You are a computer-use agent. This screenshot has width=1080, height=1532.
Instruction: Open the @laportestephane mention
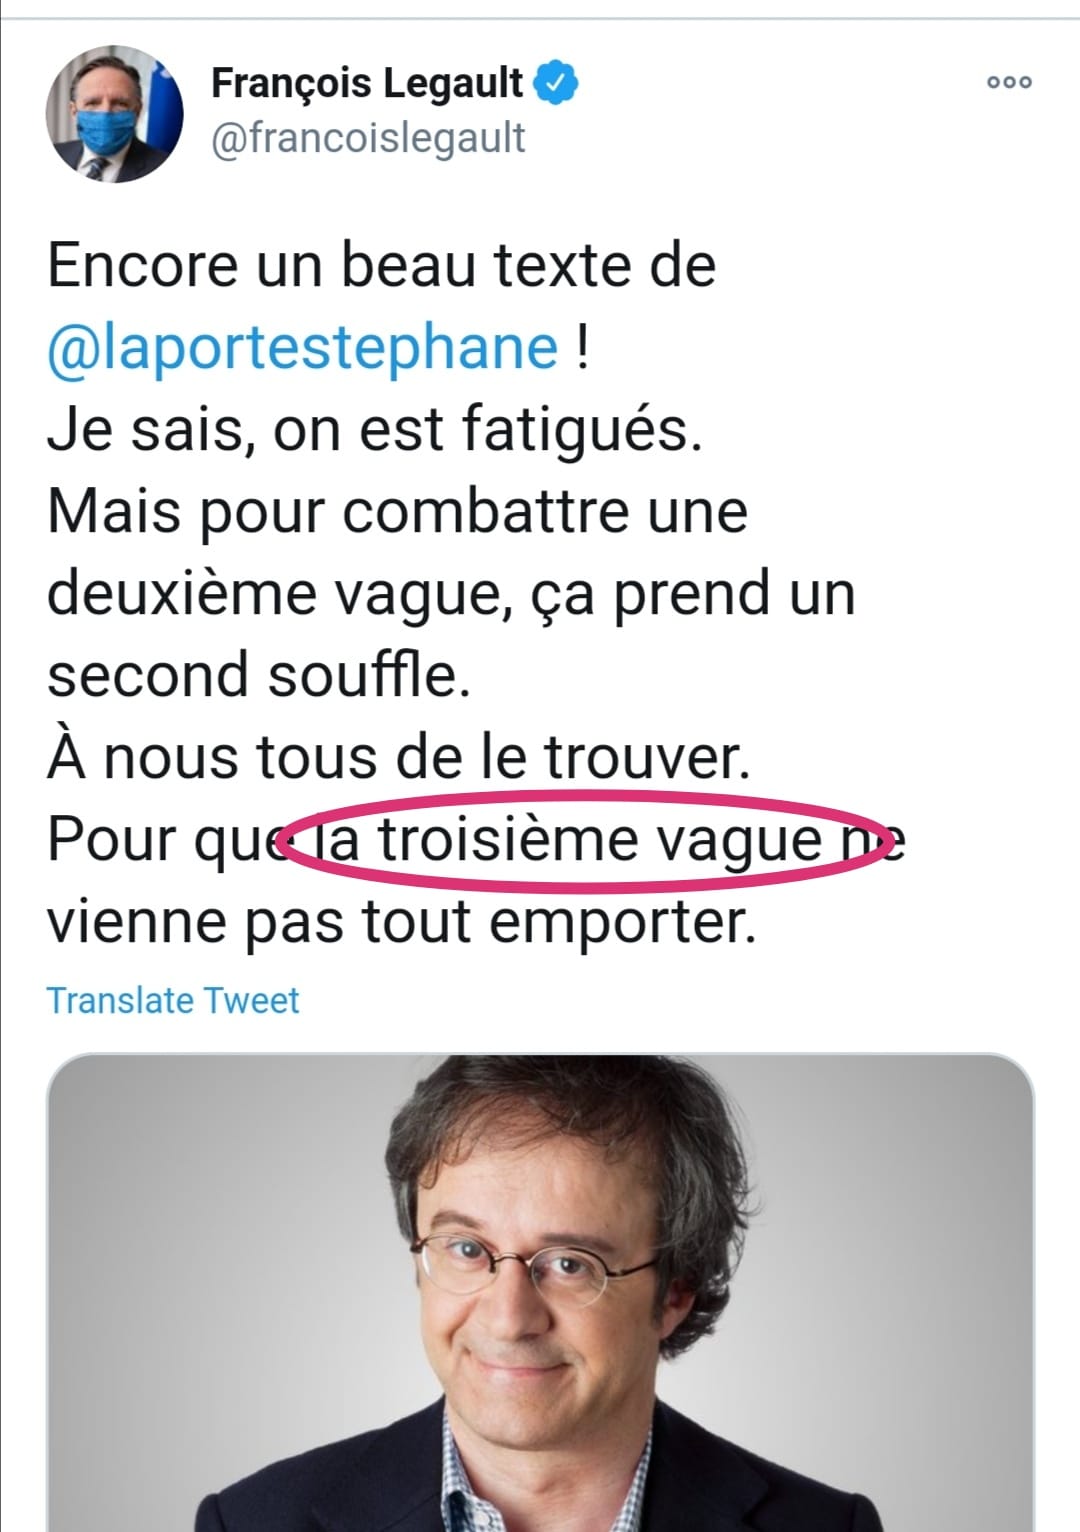303,347
